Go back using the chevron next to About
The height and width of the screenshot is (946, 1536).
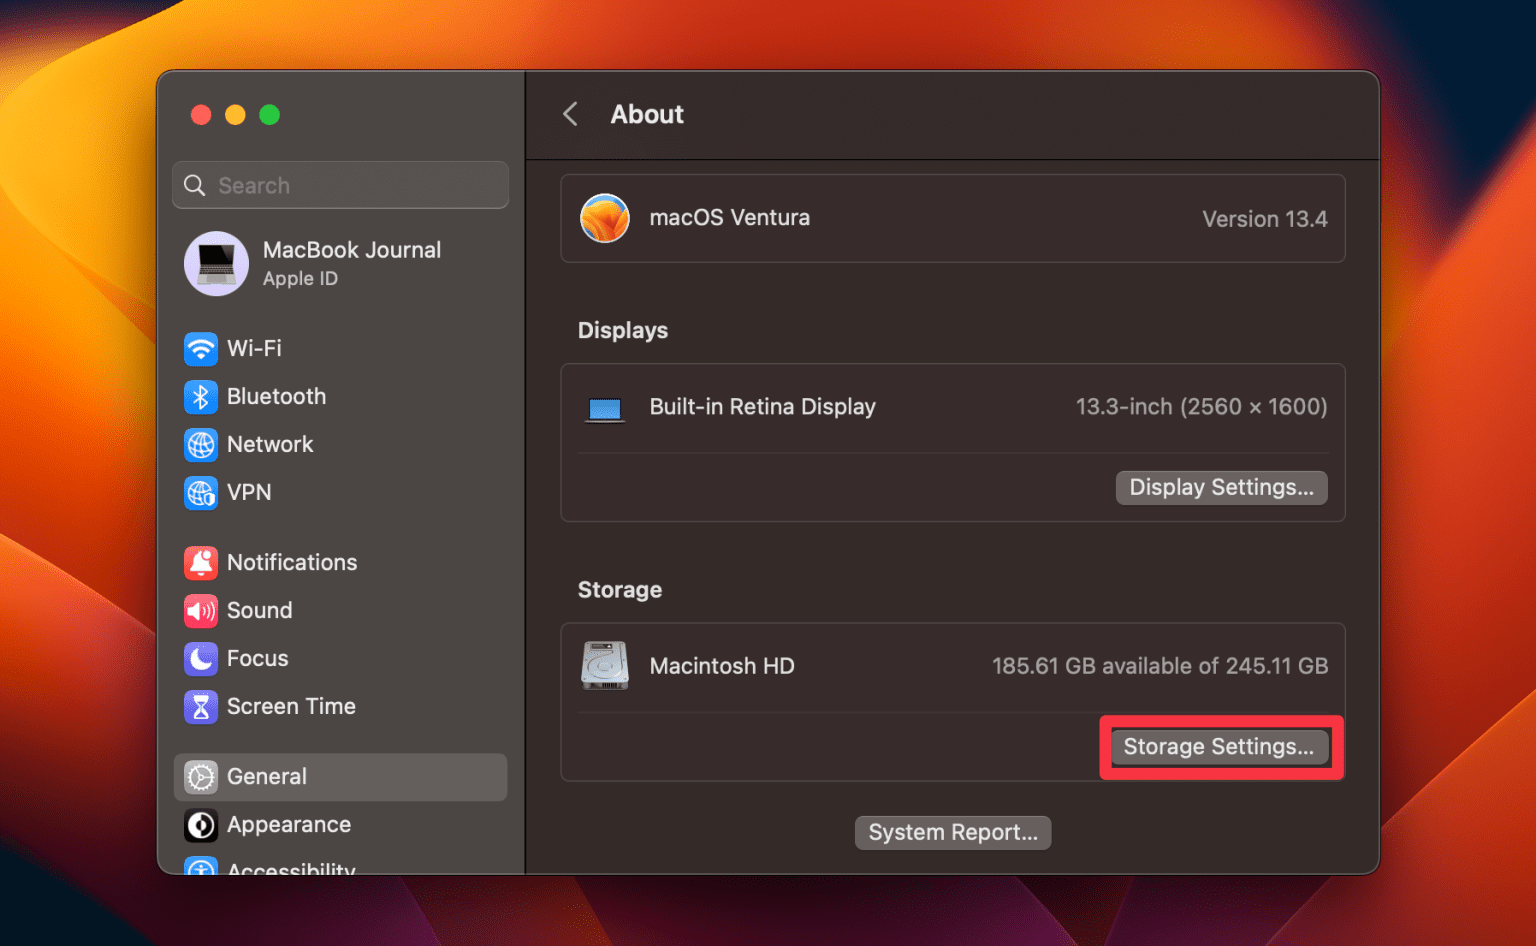[x=570, y=114]
